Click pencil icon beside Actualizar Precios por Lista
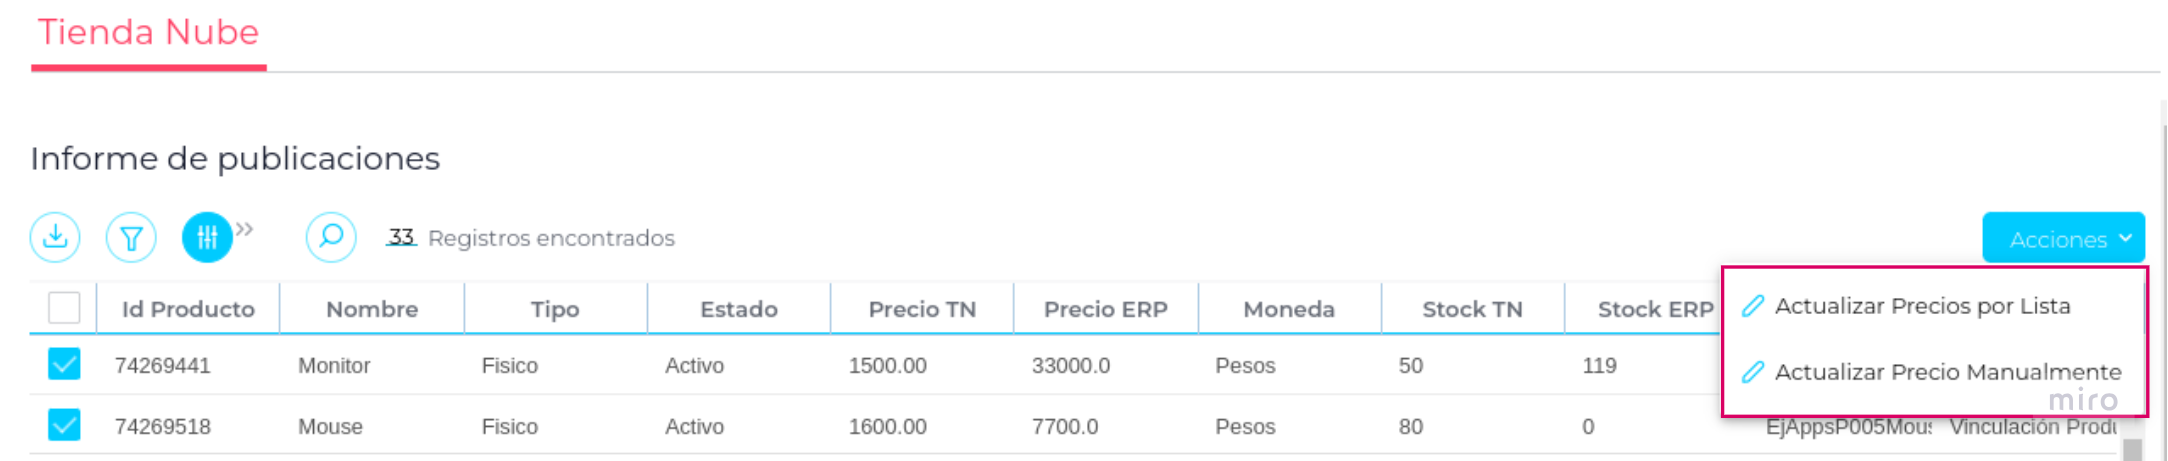This screenshot has height=461, width=2168. [x=1752, y=306]
